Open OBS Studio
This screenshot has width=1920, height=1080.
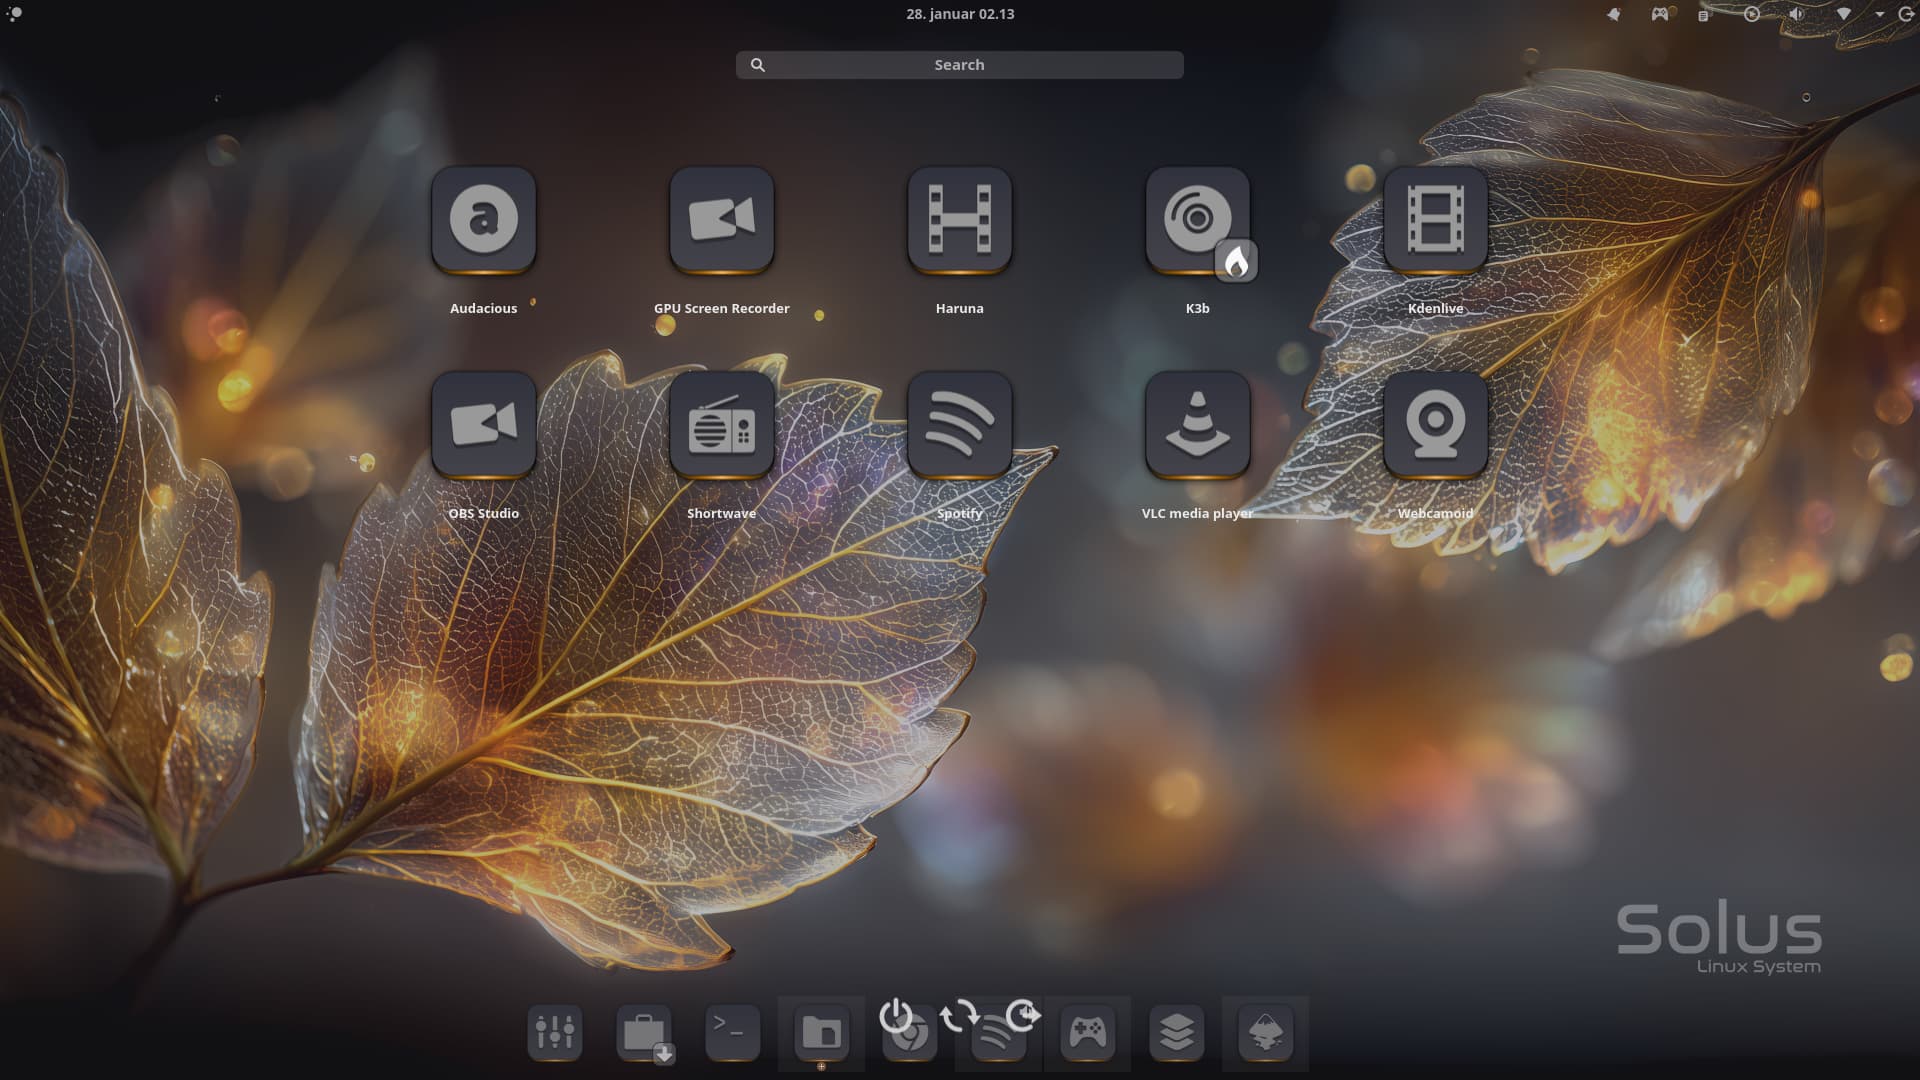pyautogui.click(x=483, y=424)
